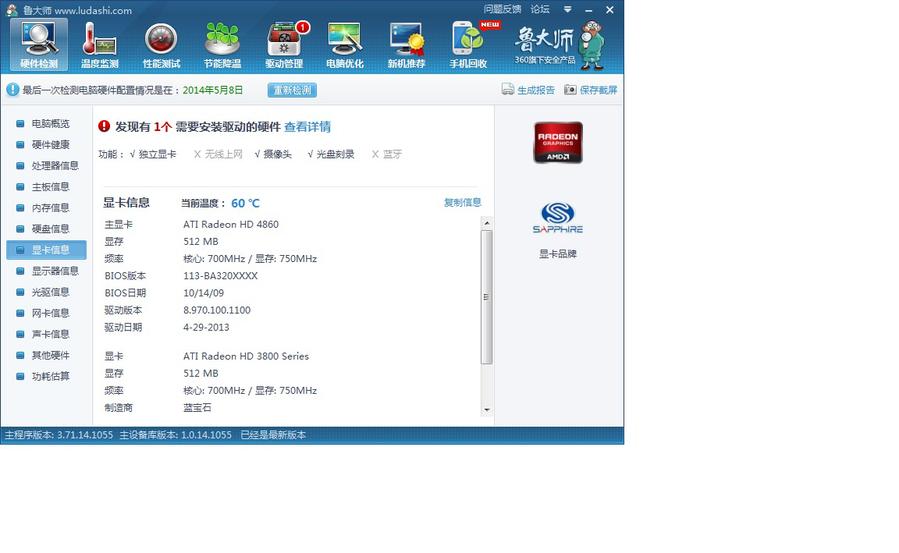
Task: Open the 手机回收 phone recycling icon
Action: 468,45
